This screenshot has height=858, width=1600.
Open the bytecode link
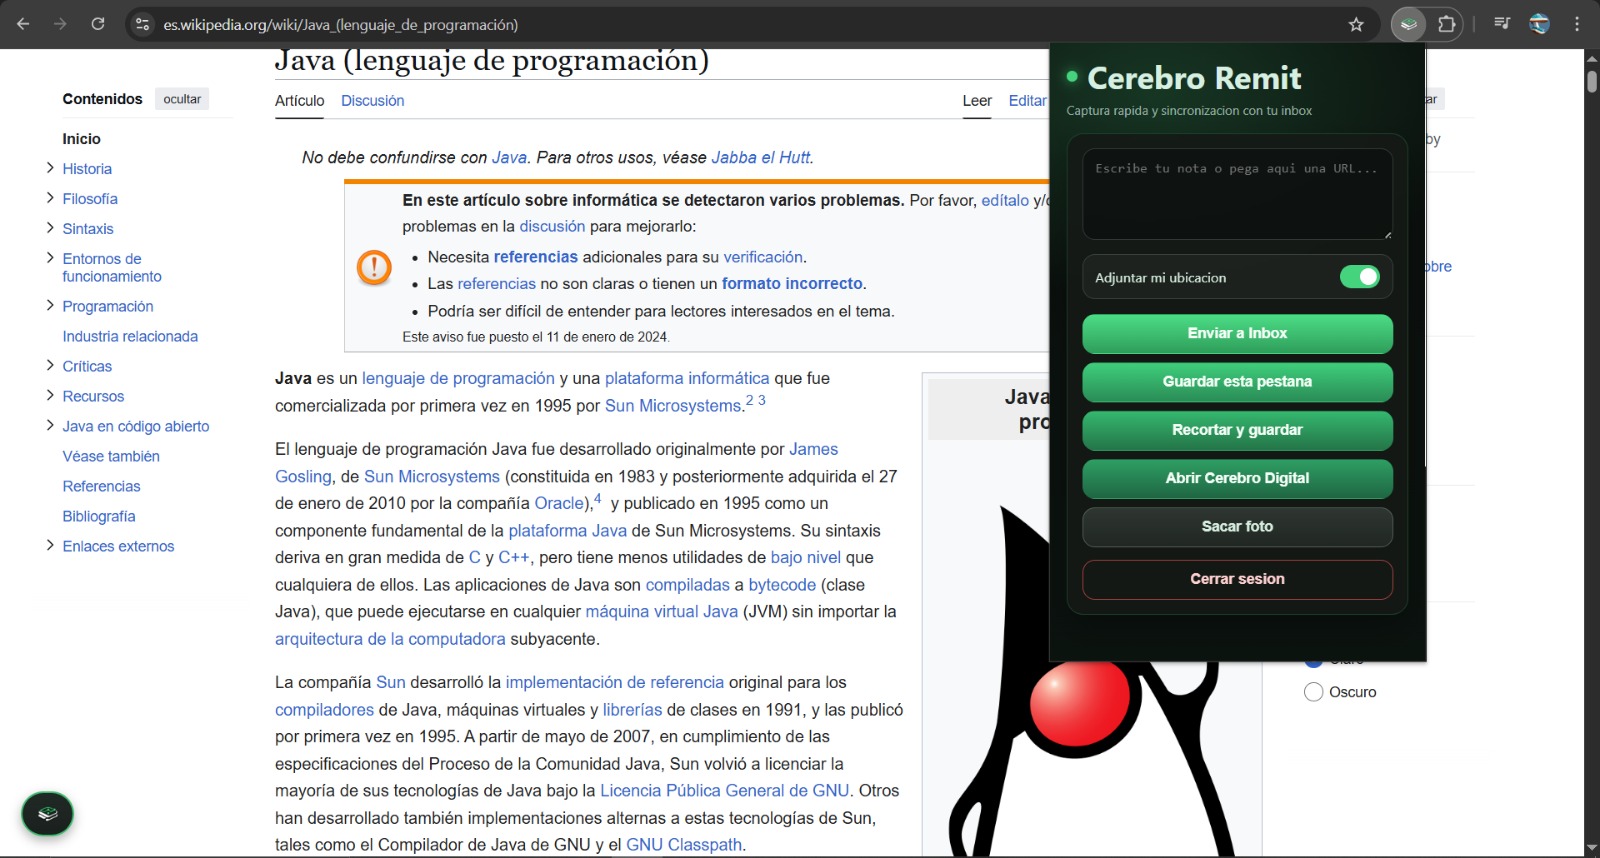click(782, 584)
